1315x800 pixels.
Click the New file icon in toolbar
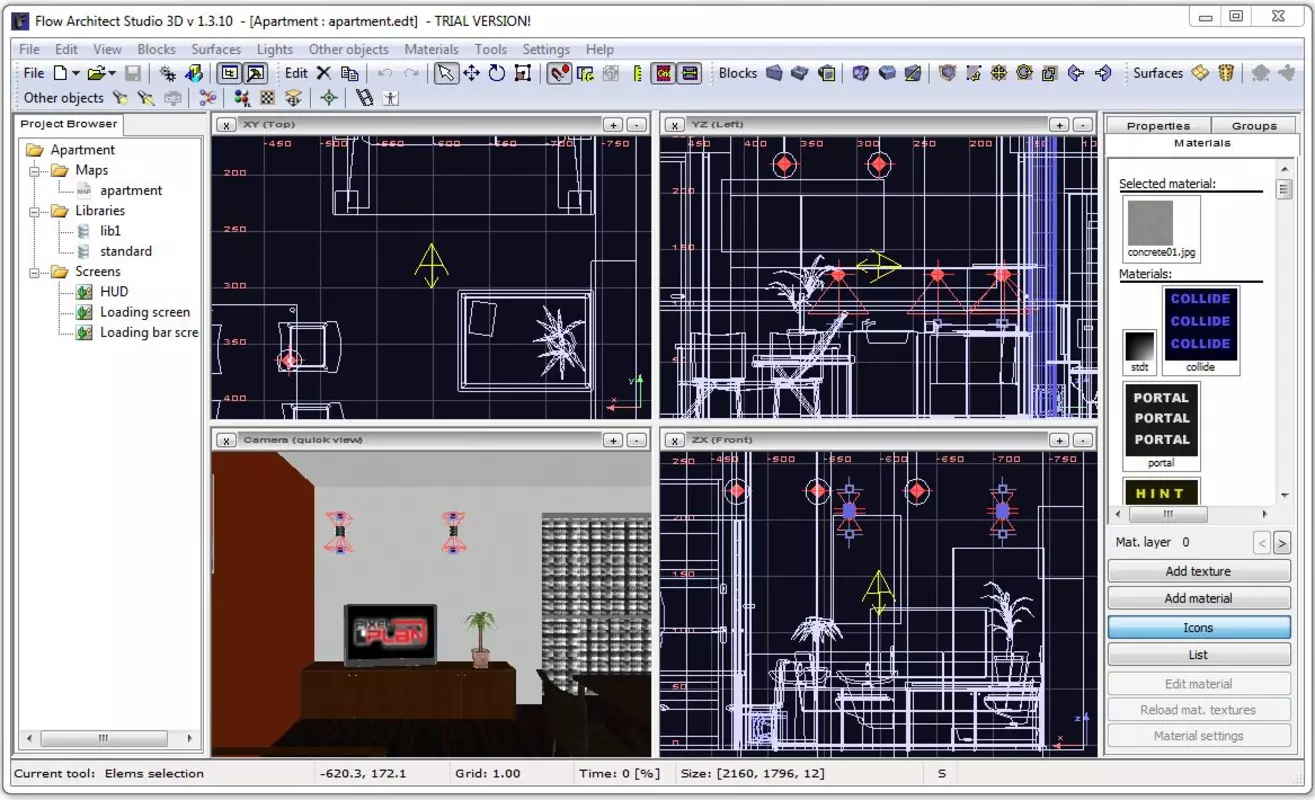[61, 73]
